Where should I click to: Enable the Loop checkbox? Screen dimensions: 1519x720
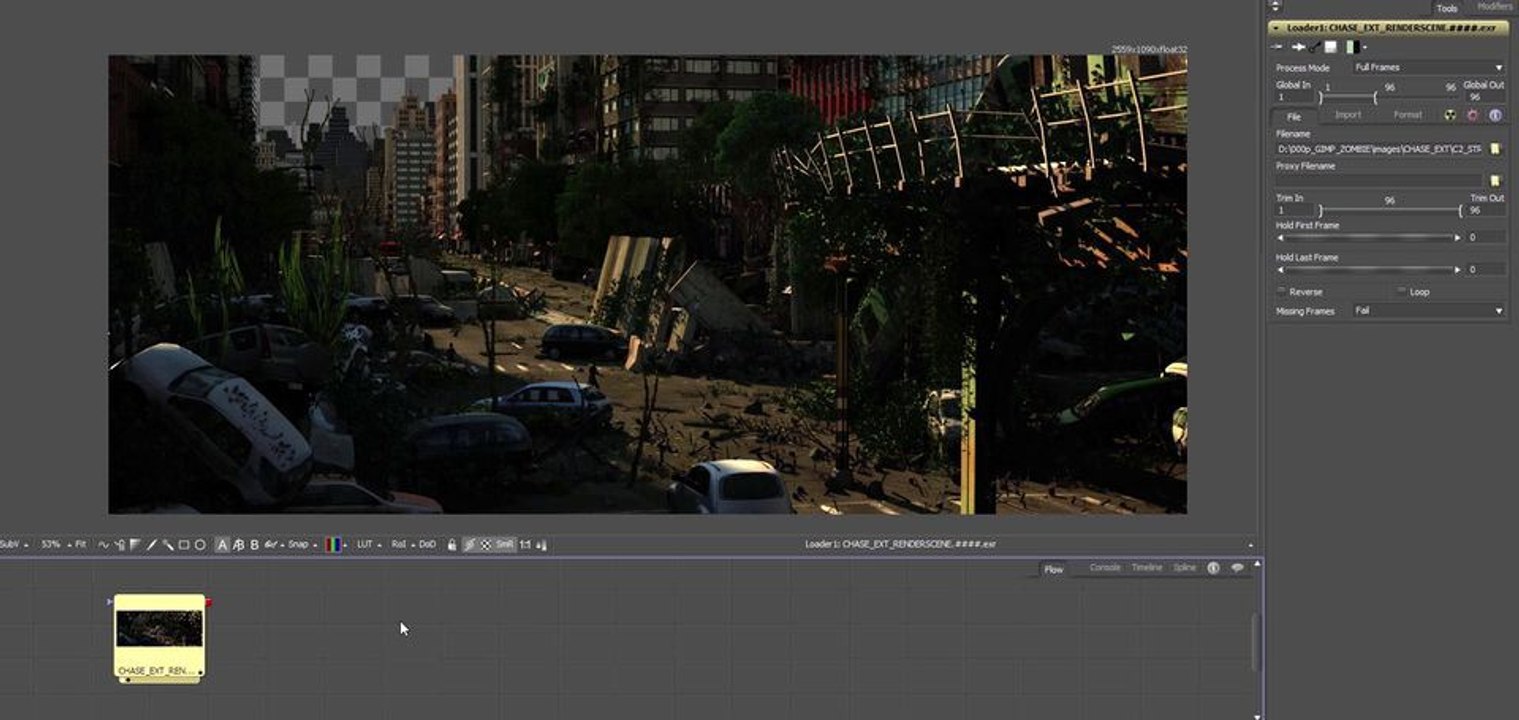pos(1402,291)
